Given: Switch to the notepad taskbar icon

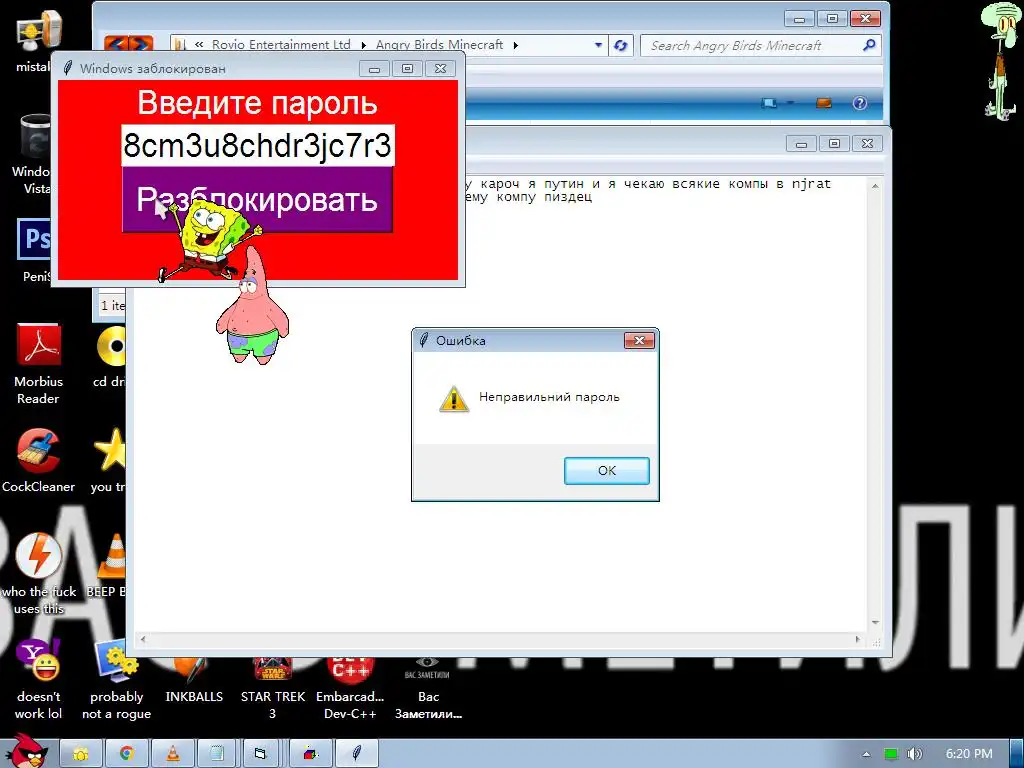Looking at the screenshot, I should coord(217,754).
